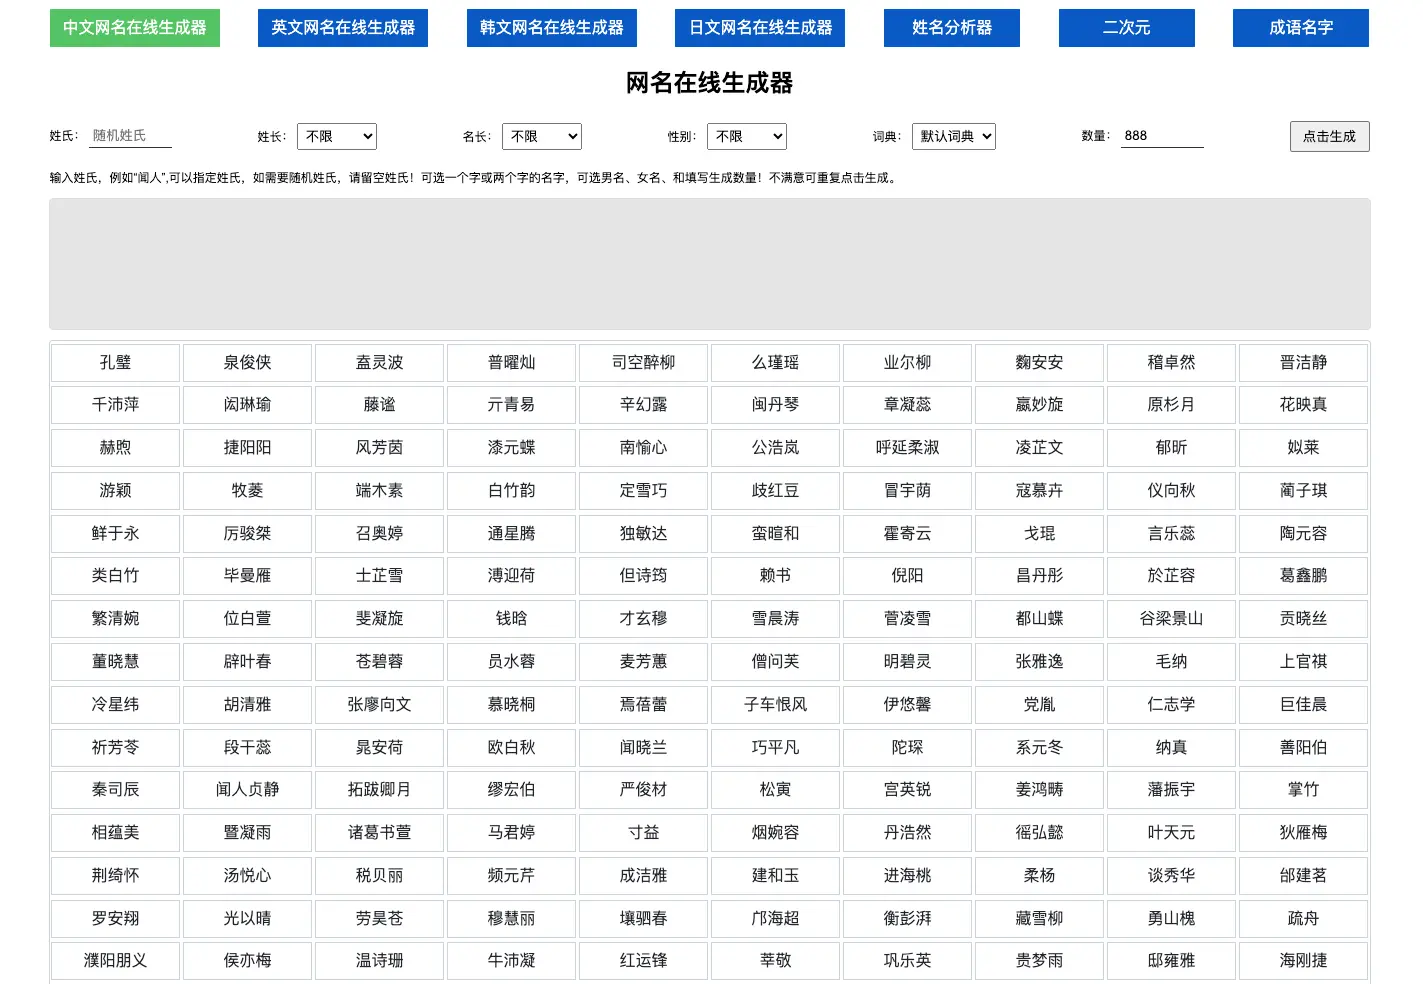The image size is (1423, 984).
Task: Click the name 柔杨
Action: point(1040,876)
